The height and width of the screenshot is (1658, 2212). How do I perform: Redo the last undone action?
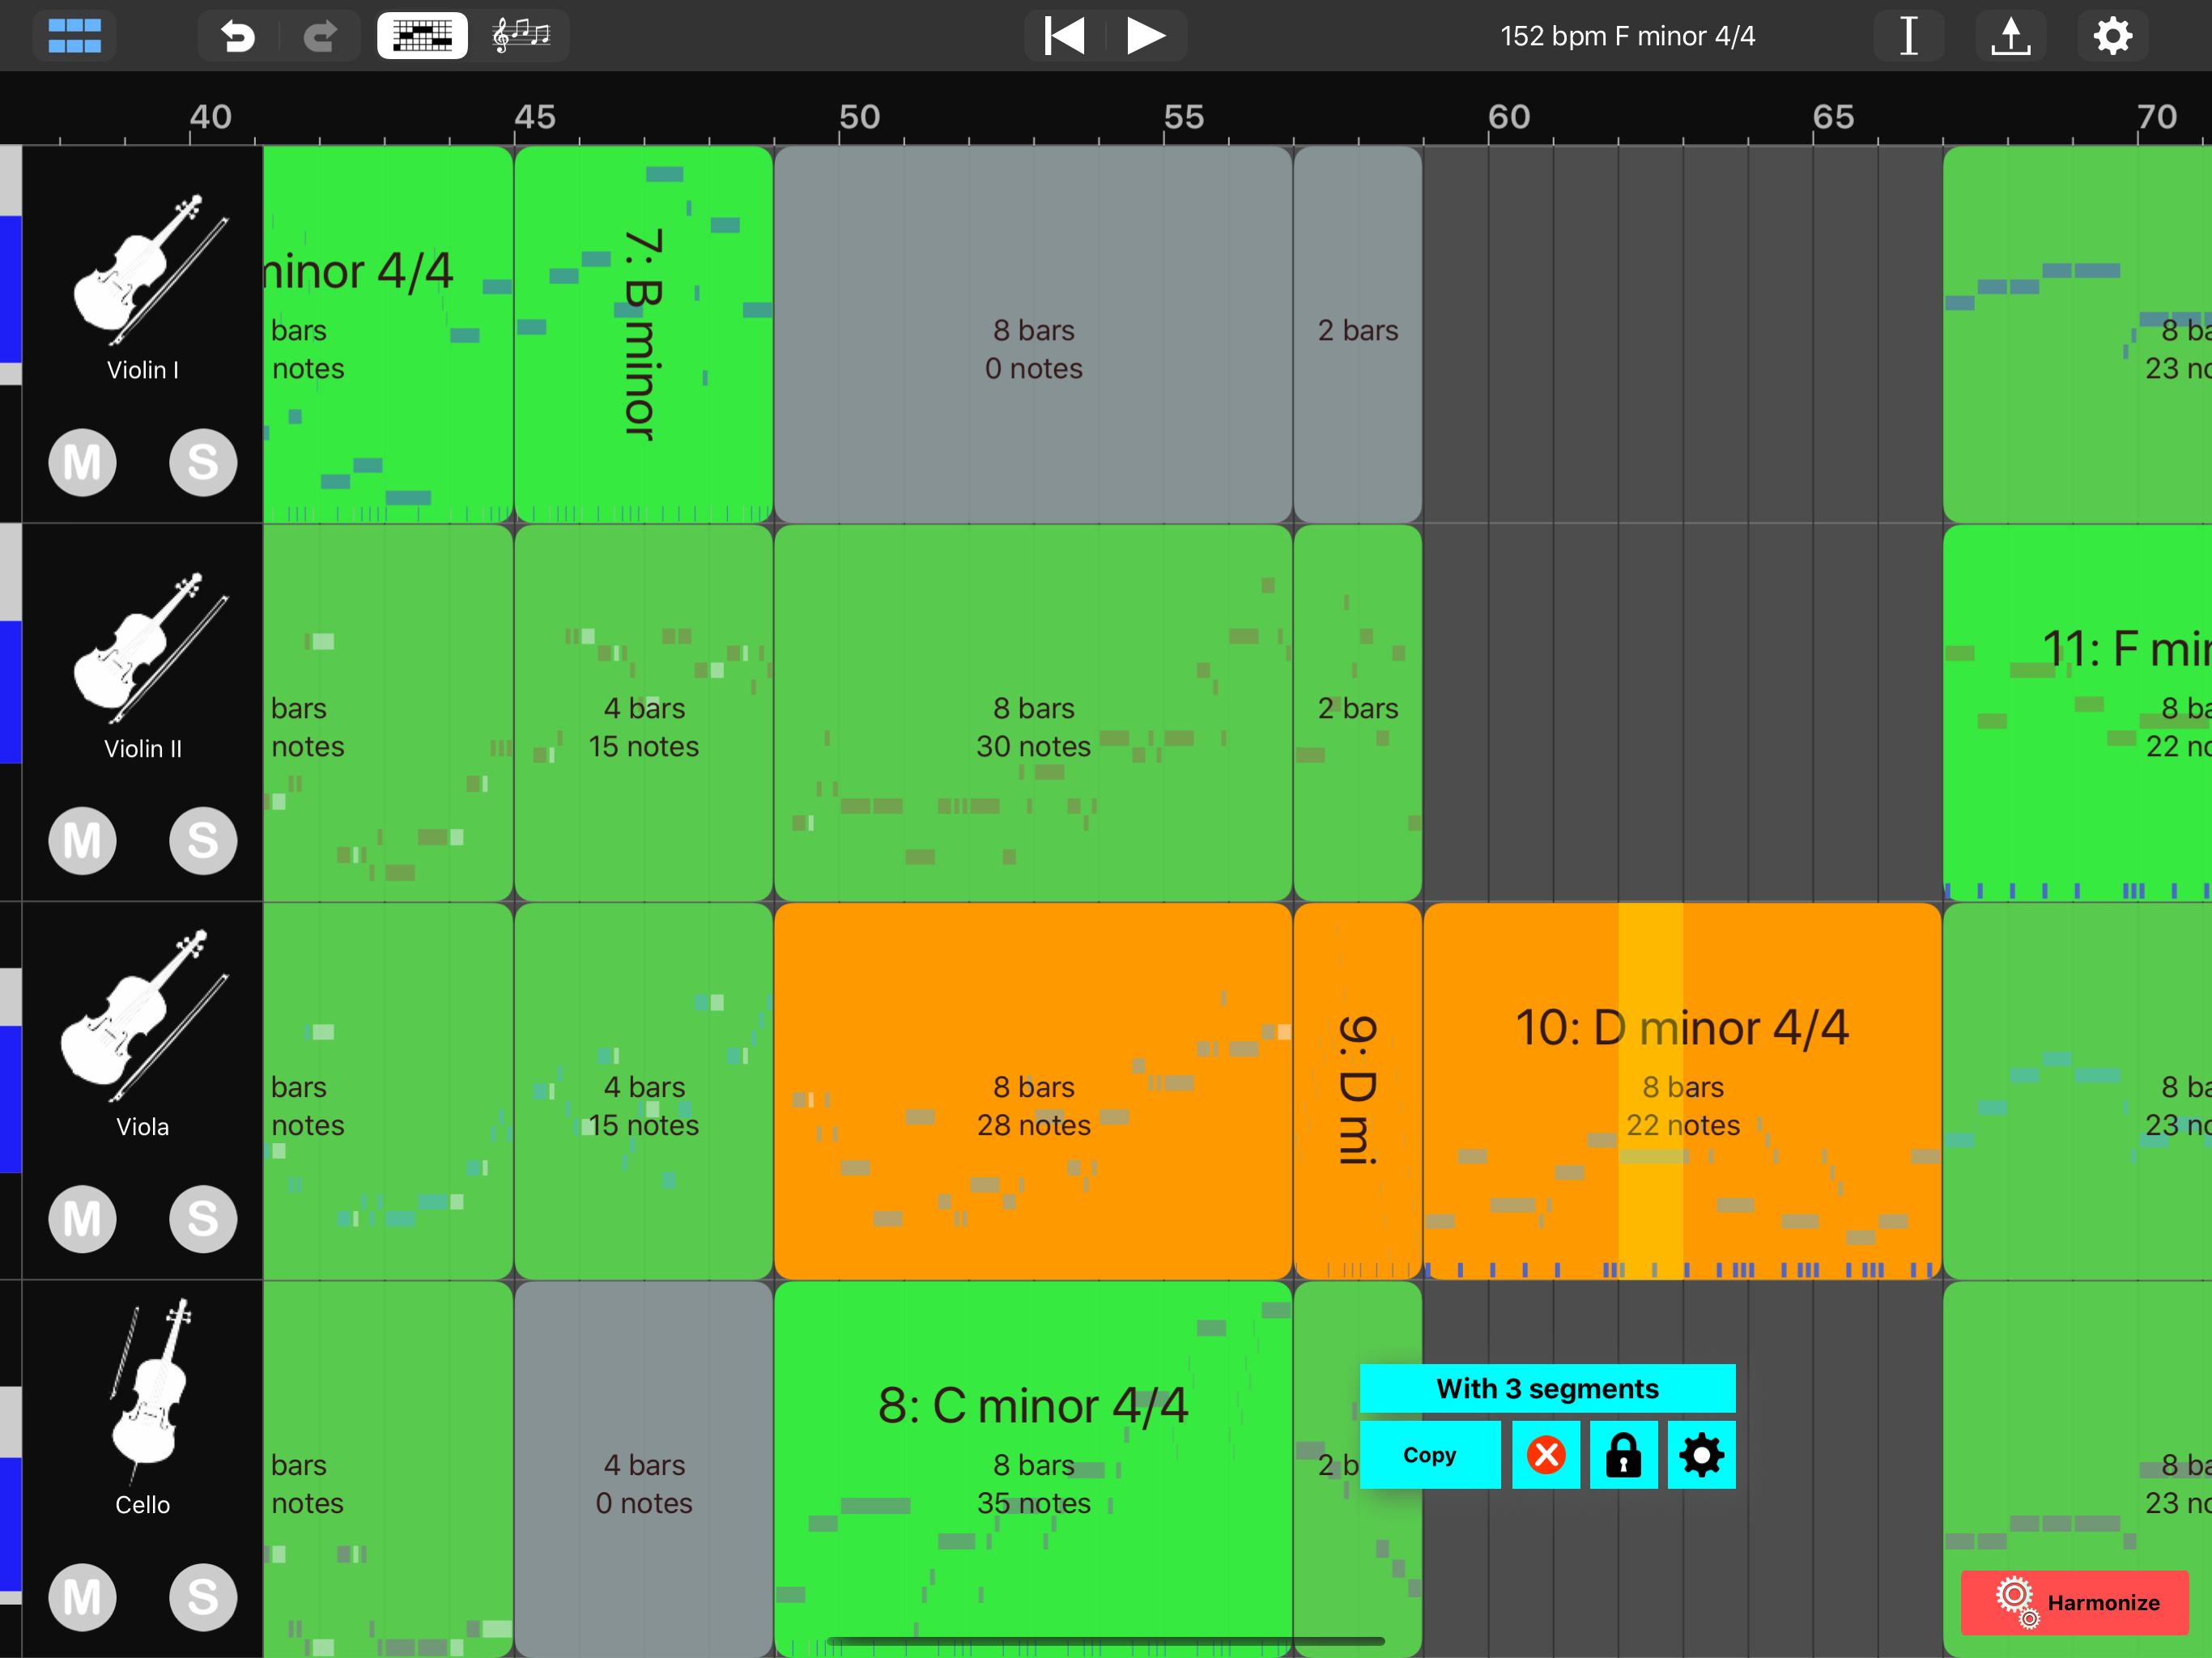(x=320, y=36)
